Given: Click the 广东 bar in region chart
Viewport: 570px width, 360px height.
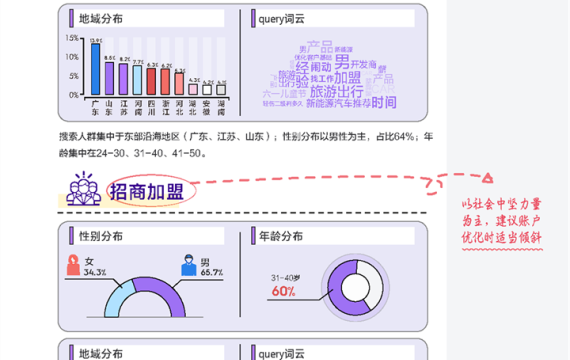Looking at the screenshot, I should tap(96, 69).
